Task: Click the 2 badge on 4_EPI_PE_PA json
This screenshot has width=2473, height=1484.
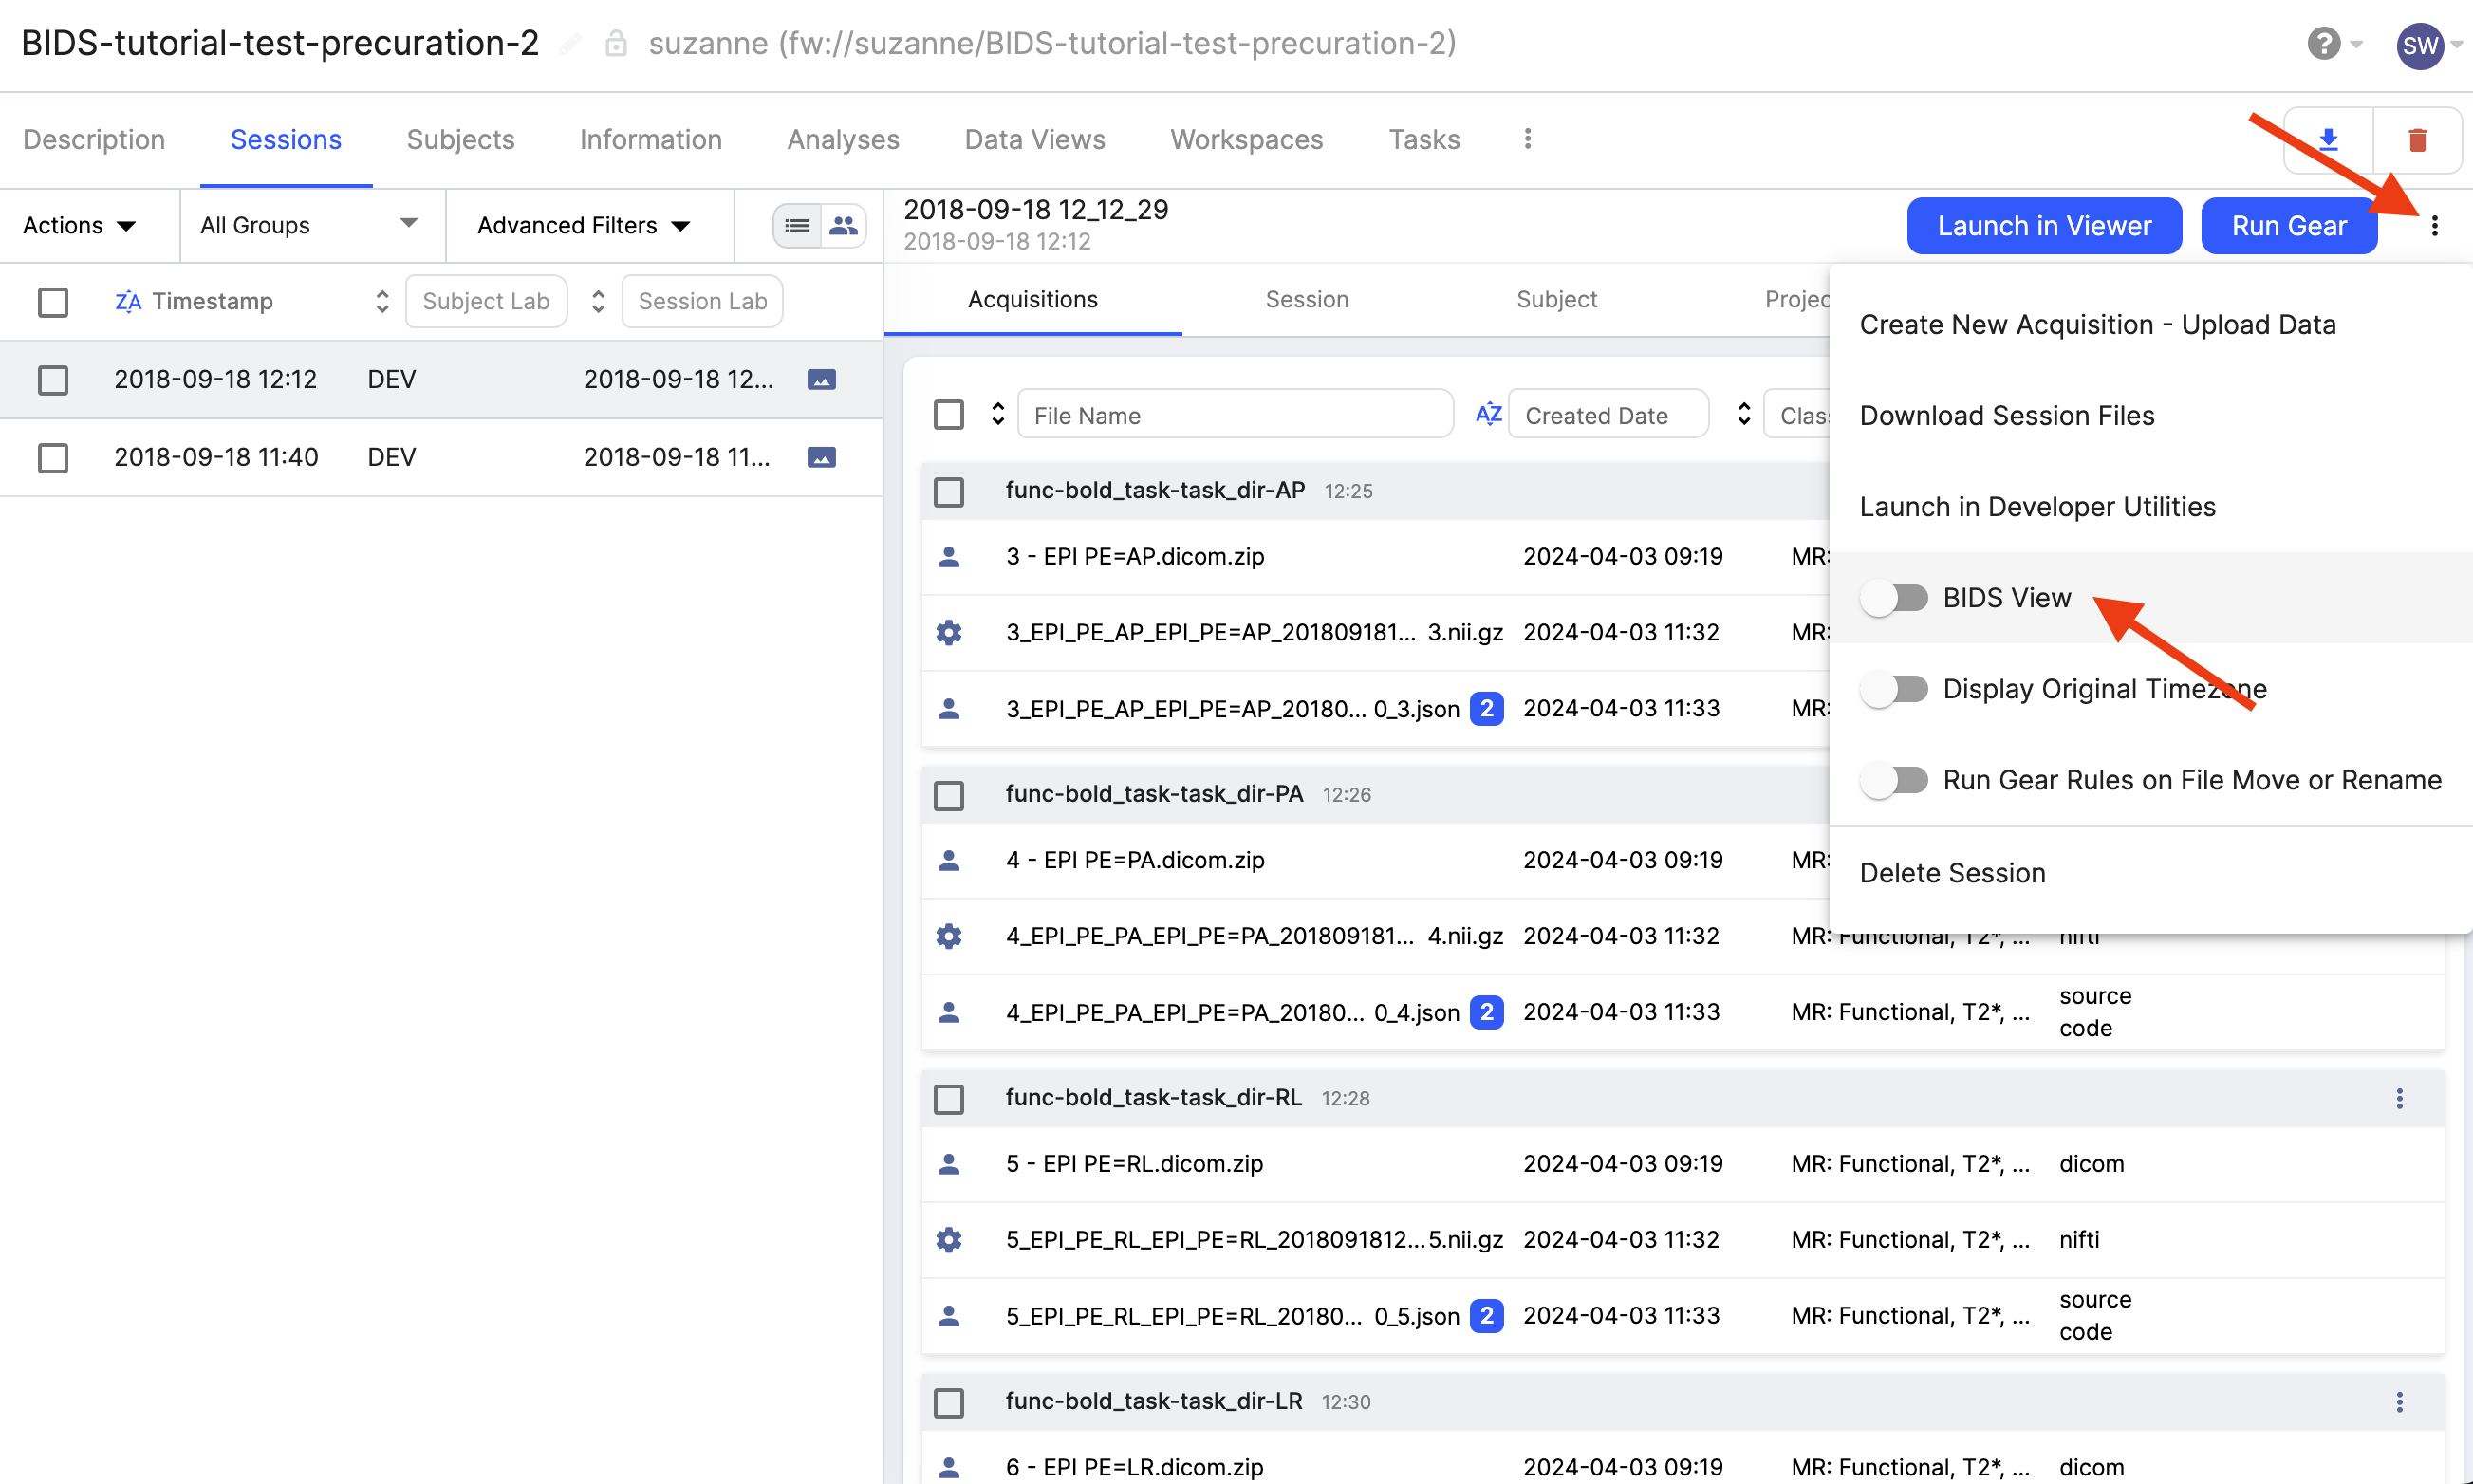Action: [1487, 1012]
